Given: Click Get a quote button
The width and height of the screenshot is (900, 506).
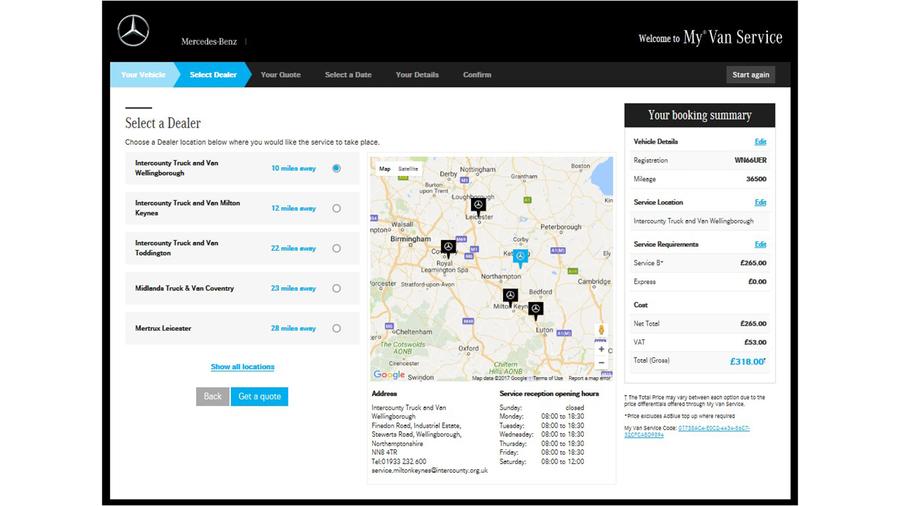Looking at the screenshot, I should coord(259,396).
